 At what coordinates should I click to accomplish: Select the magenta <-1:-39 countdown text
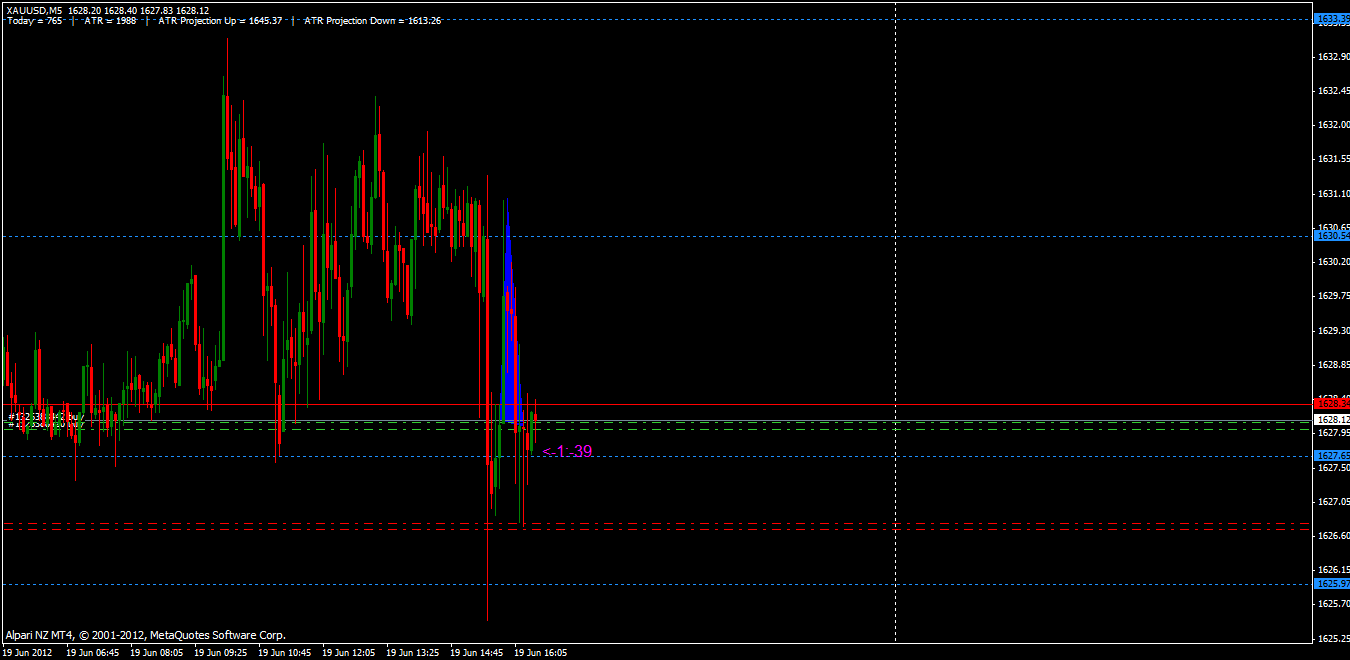567,451
